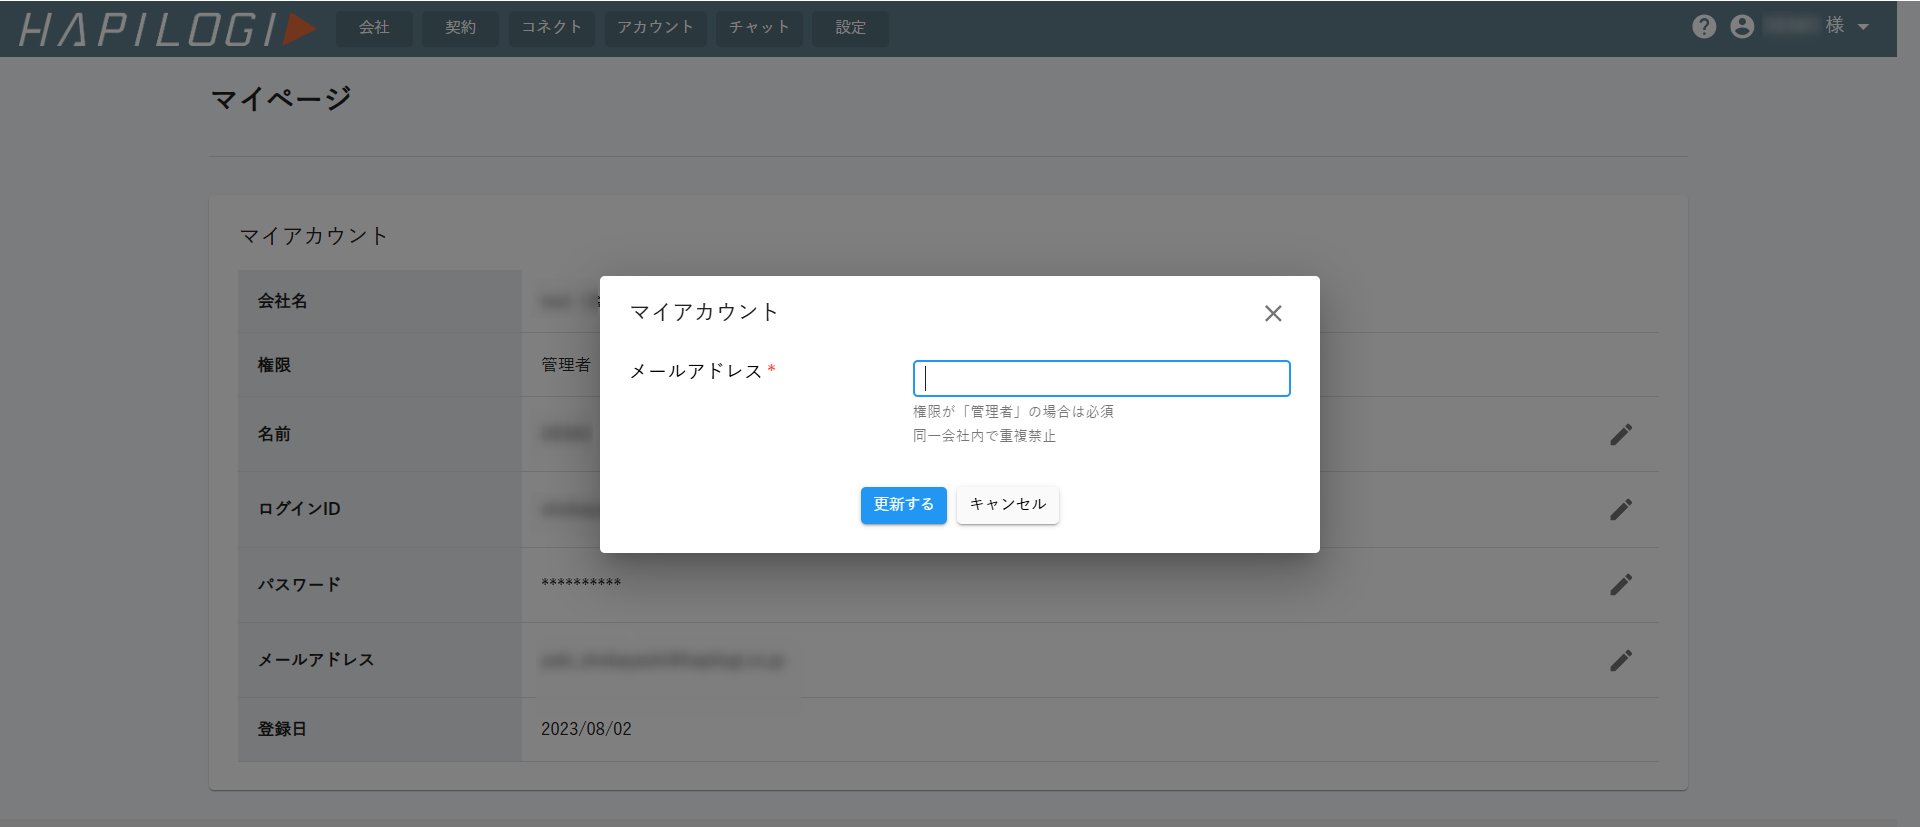Click the pencil icon beside メールアドレス row
This screenshot has width=1920, height=827.
(1620, 661)
